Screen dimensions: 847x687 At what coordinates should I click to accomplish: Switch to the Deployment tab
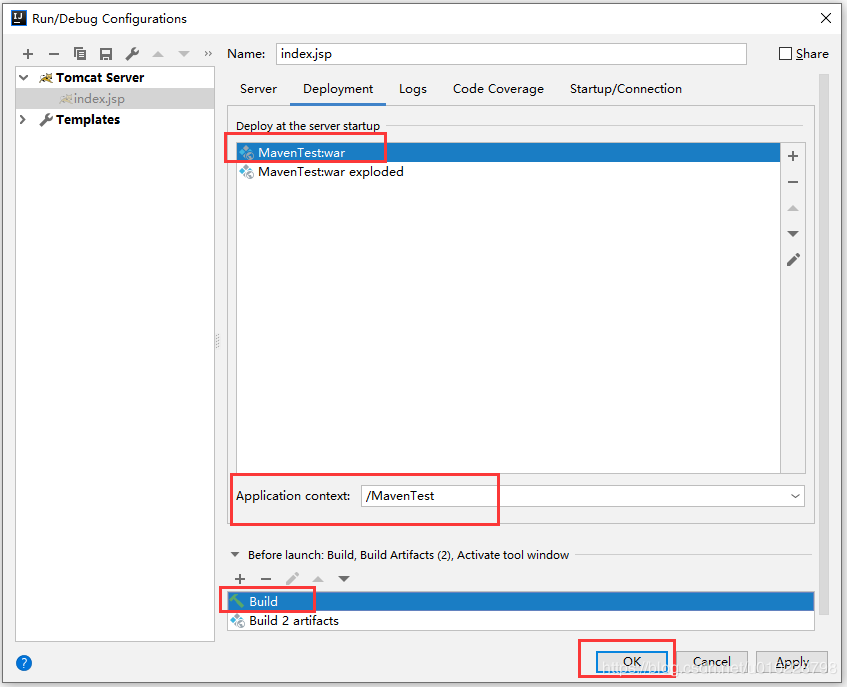point(338,89)
